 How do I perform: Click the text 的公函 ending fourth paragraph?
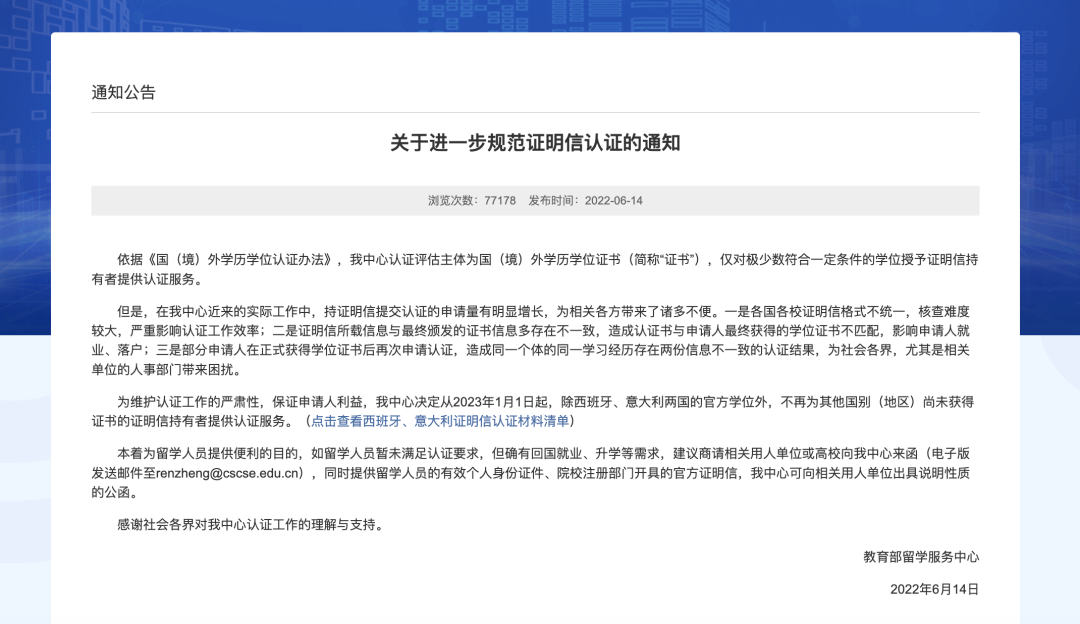point(113,493)
